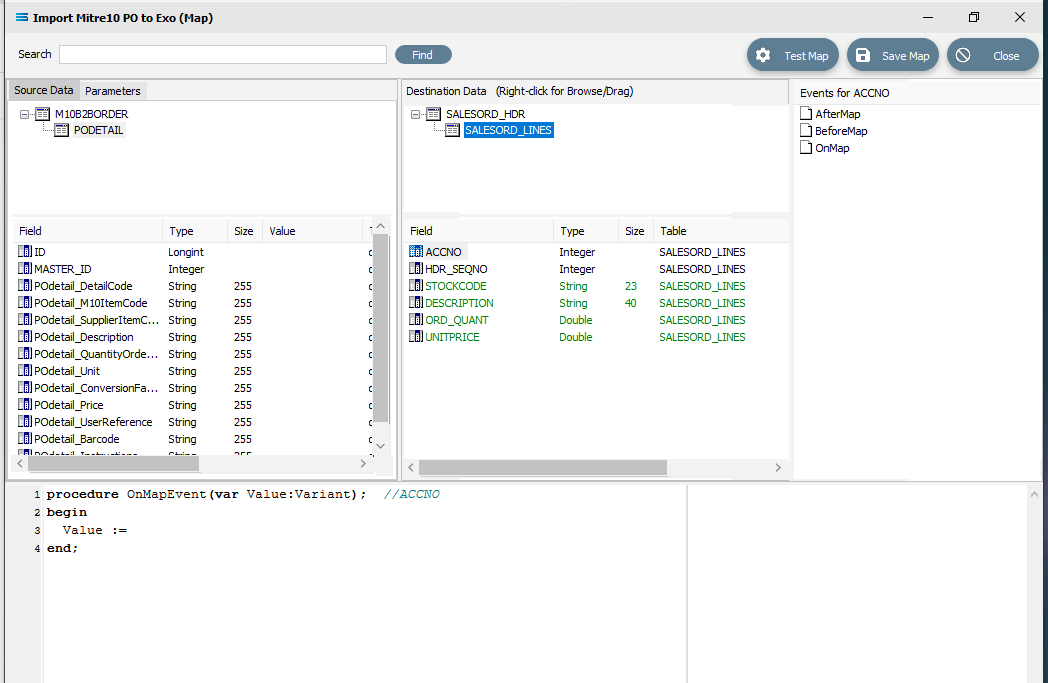Click the app icon in the title bar
The height and width of the screenshot is (683, 1048).
tap(22, 17)
